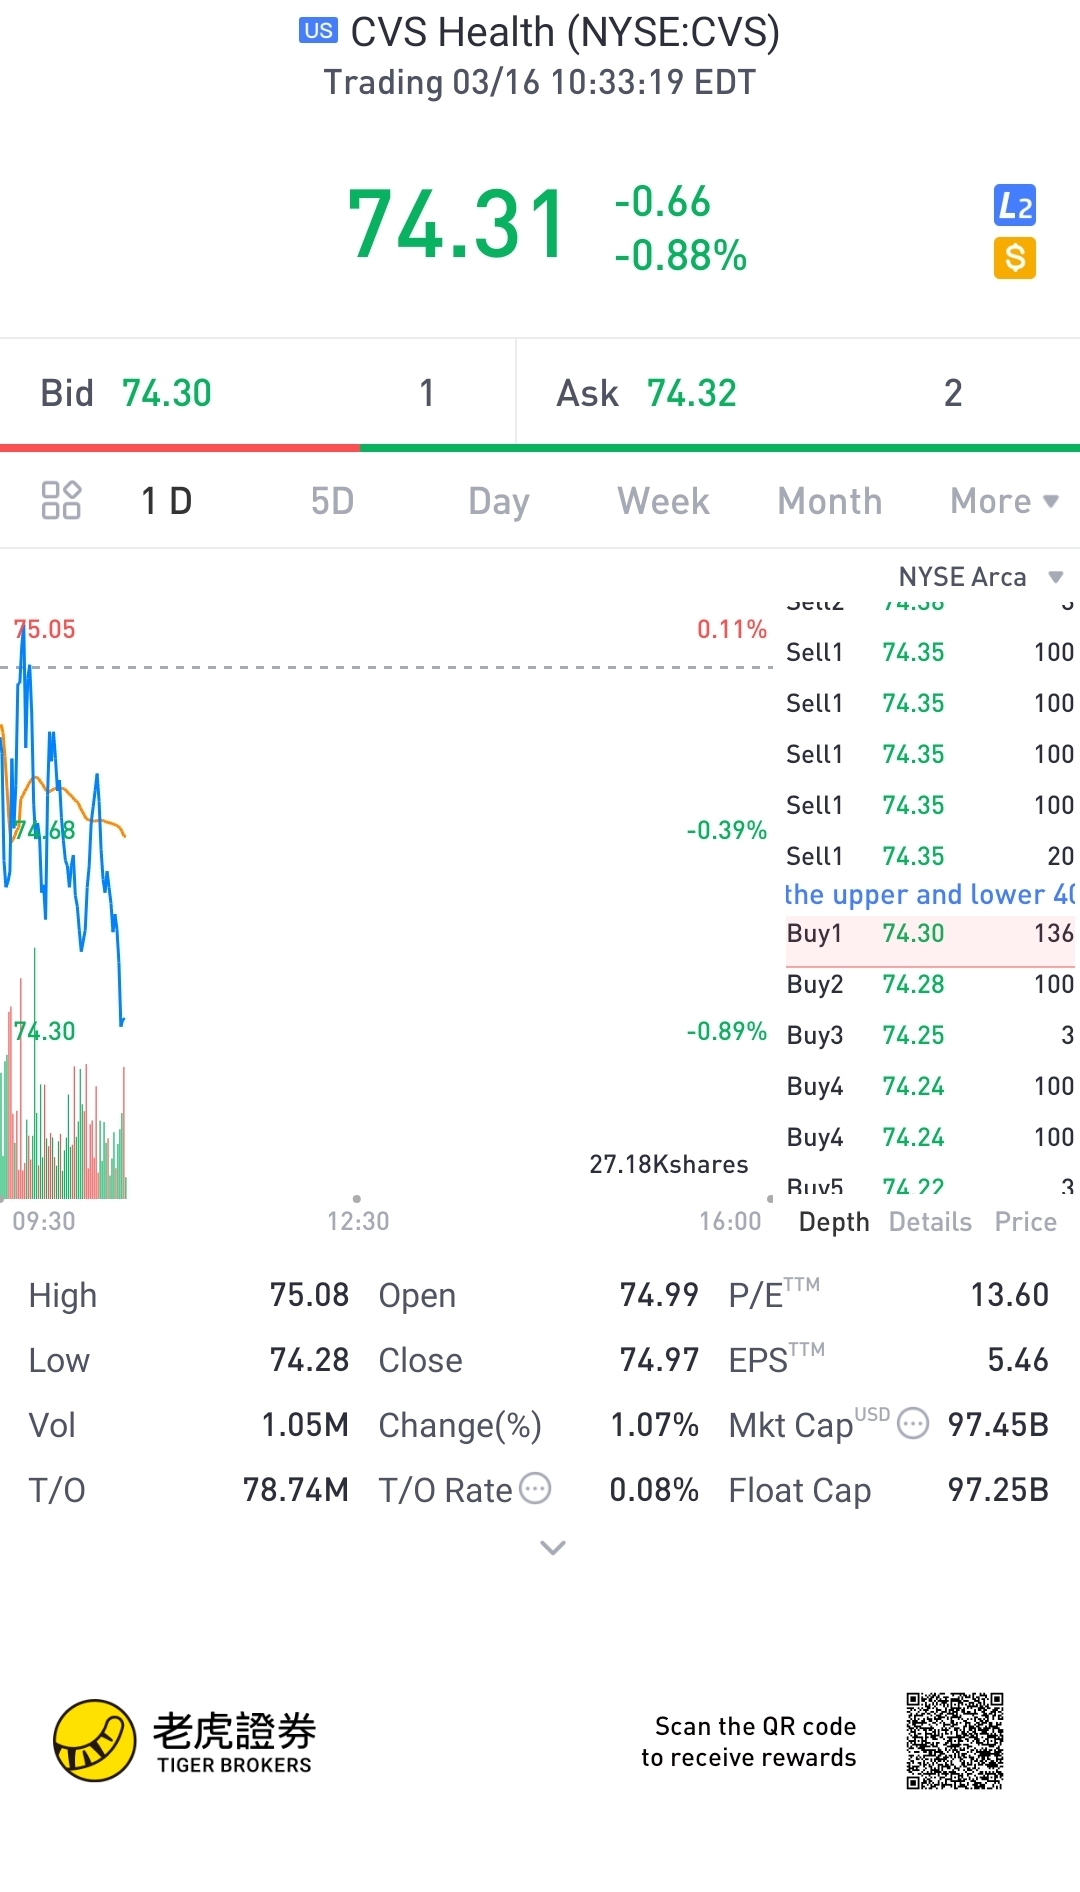
Task: Tap the Open 74.99 value
Action: 659,1295
